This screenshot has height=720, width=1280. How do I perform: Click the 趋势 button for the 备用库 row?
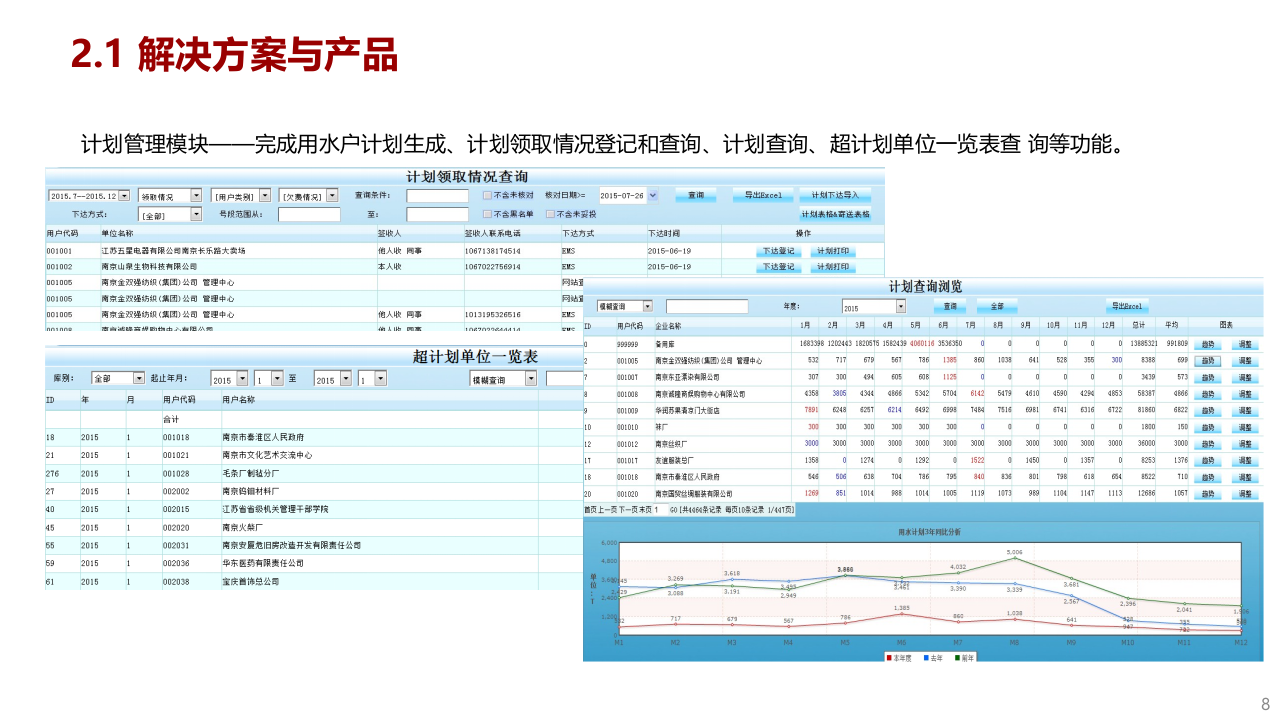1209,343
